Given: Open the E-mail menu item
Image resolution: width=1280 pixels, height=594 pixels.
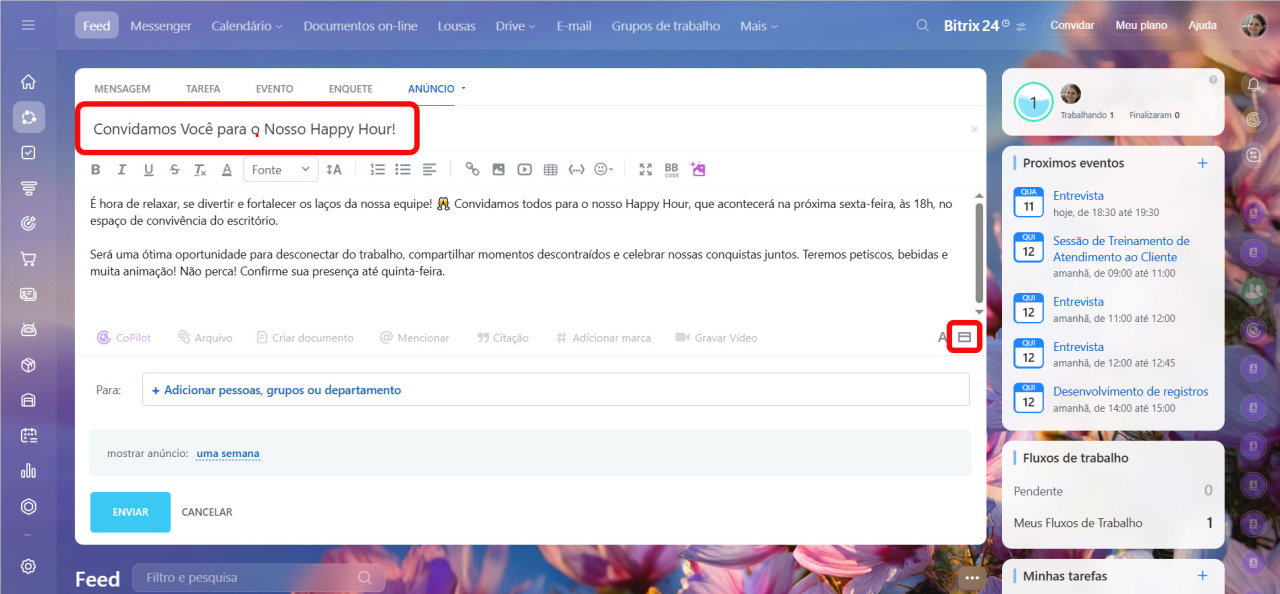Looking at the screenshot, I should [574, 26].
